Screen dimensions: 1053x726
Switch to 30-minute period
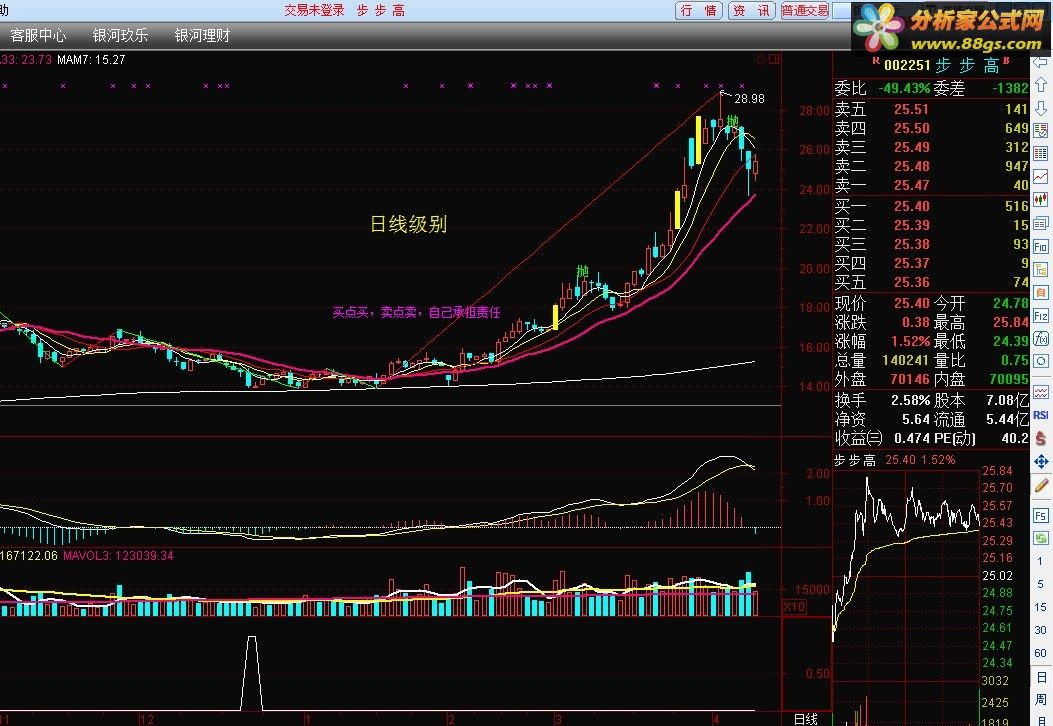click(1040, 630)
